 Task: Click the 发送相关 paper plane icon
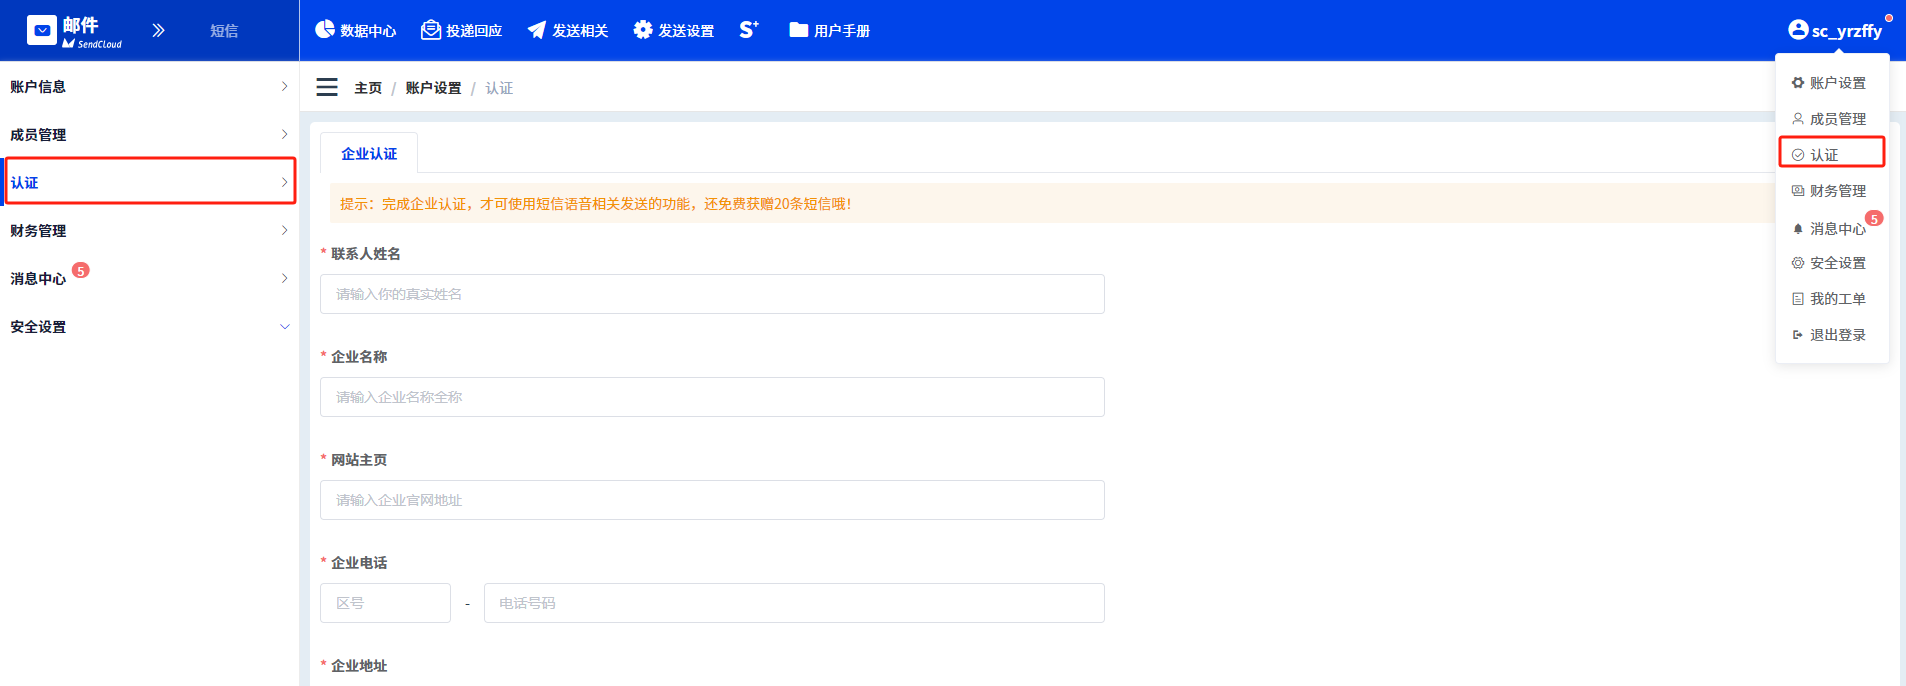537,30
